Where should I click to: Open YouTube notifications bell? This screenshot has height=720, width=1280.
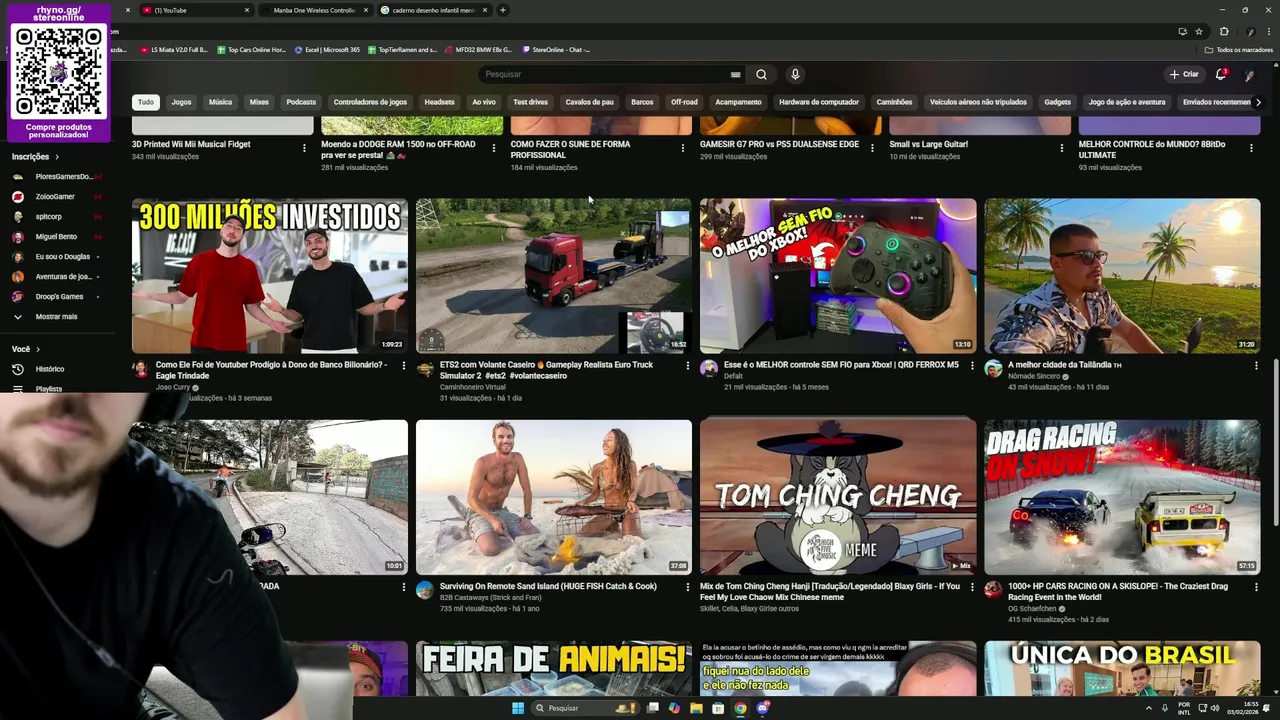pyautogui.click(x=1221, y=74)
